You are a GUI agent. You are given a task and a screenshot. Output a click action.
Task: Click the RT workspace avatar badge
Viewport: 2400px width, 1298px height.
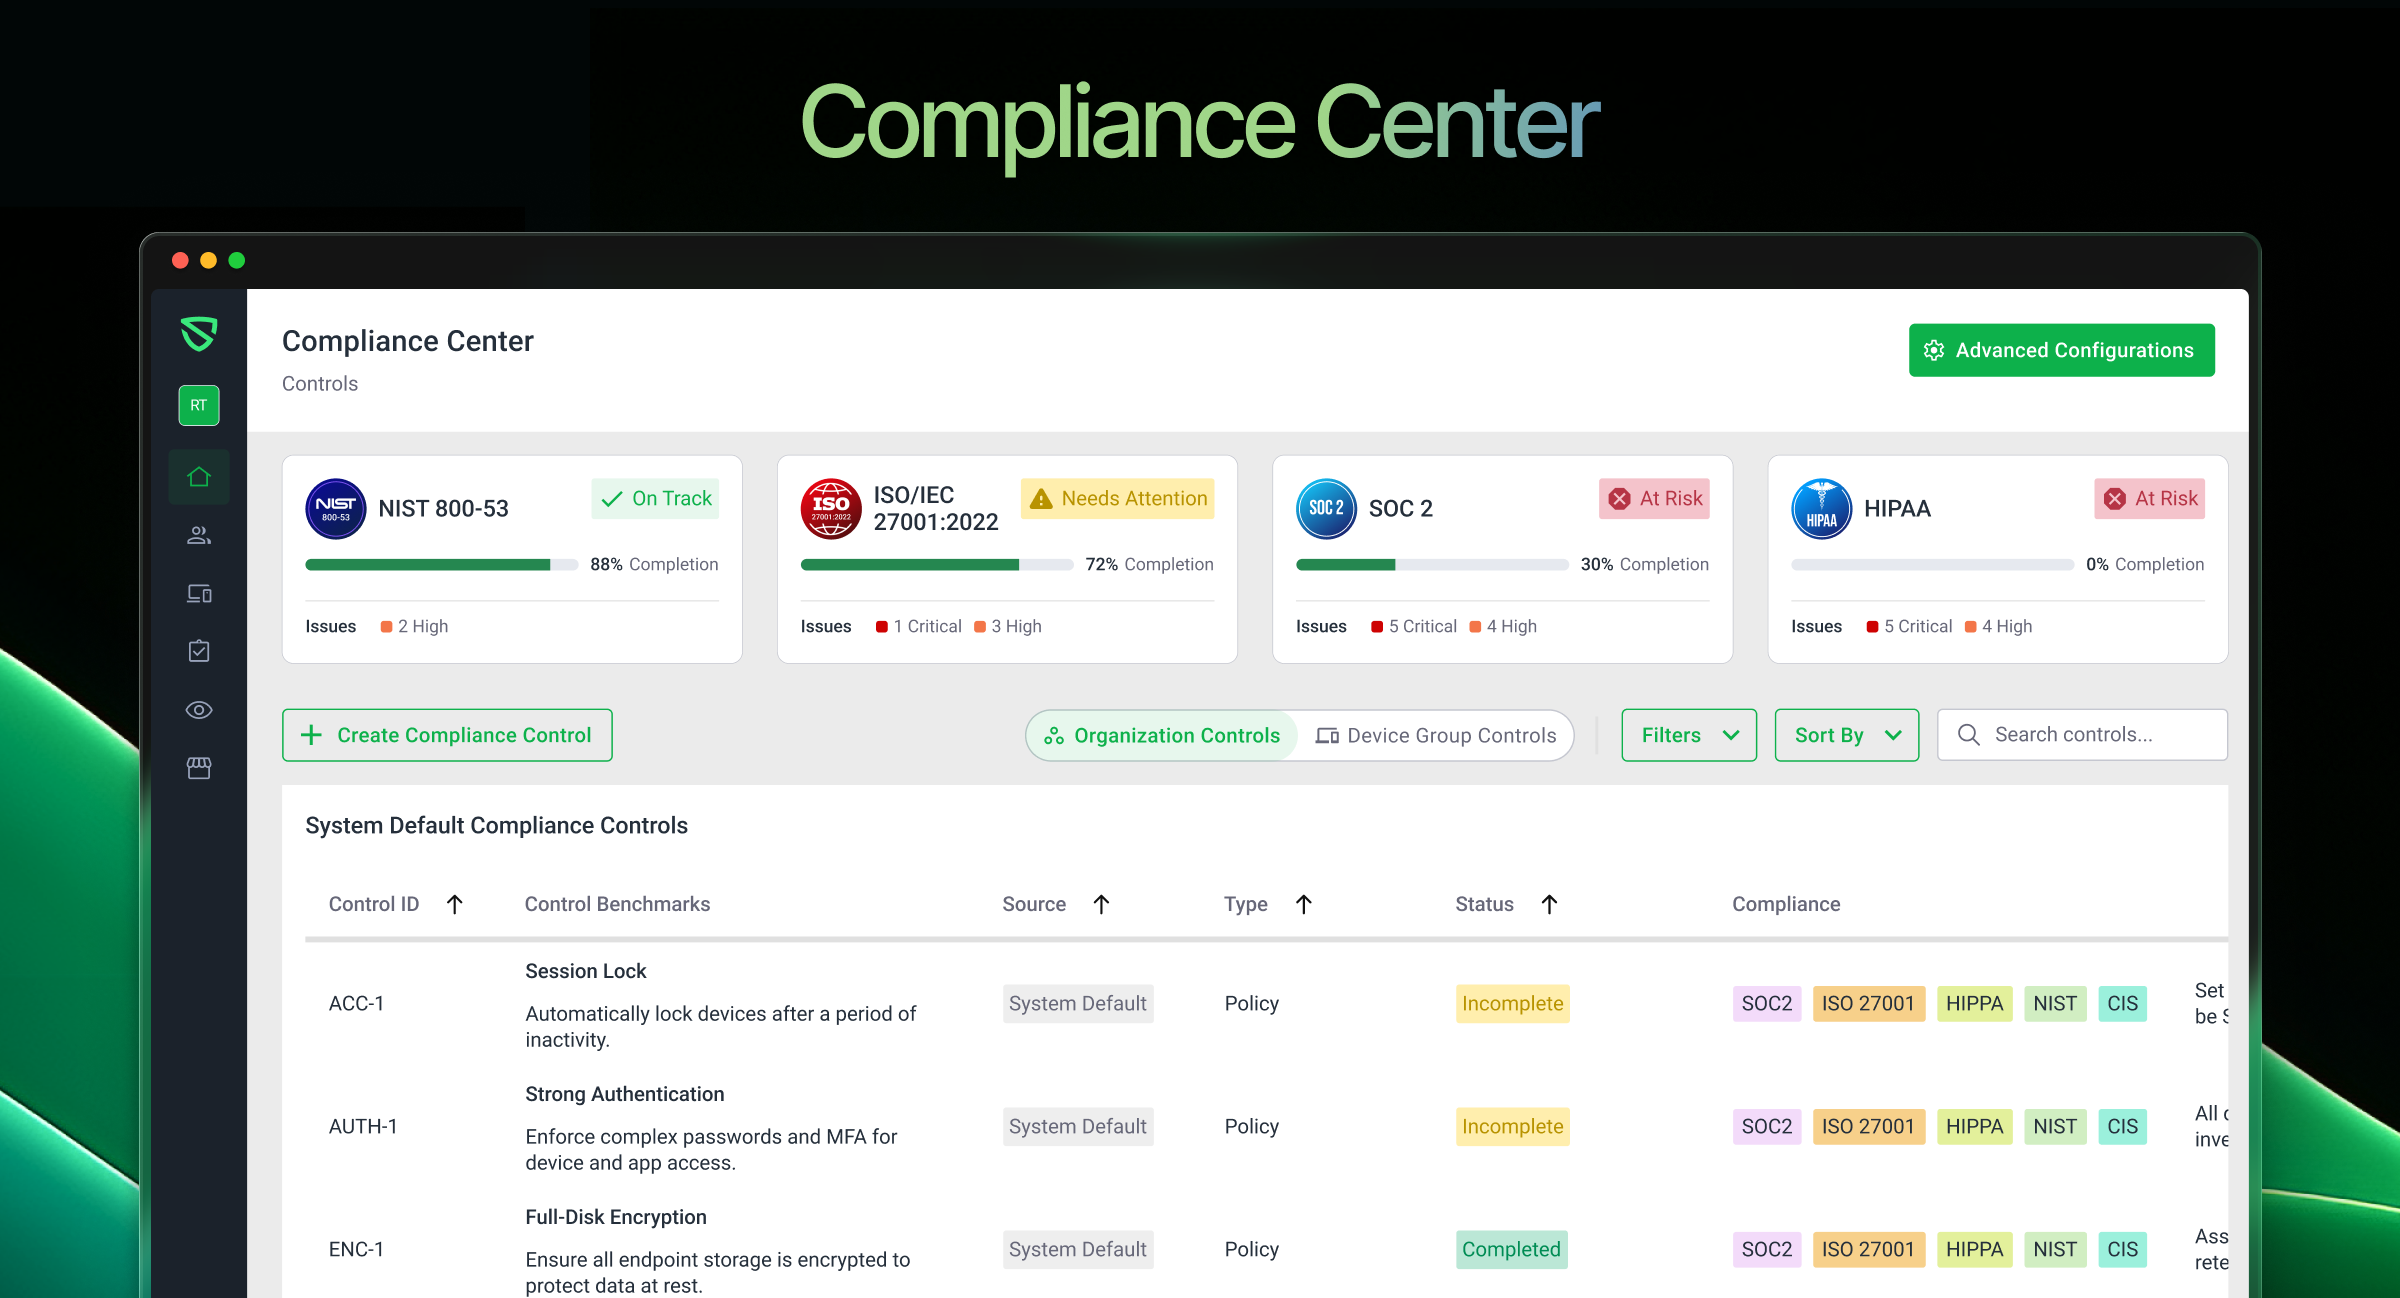pos(199,405)
